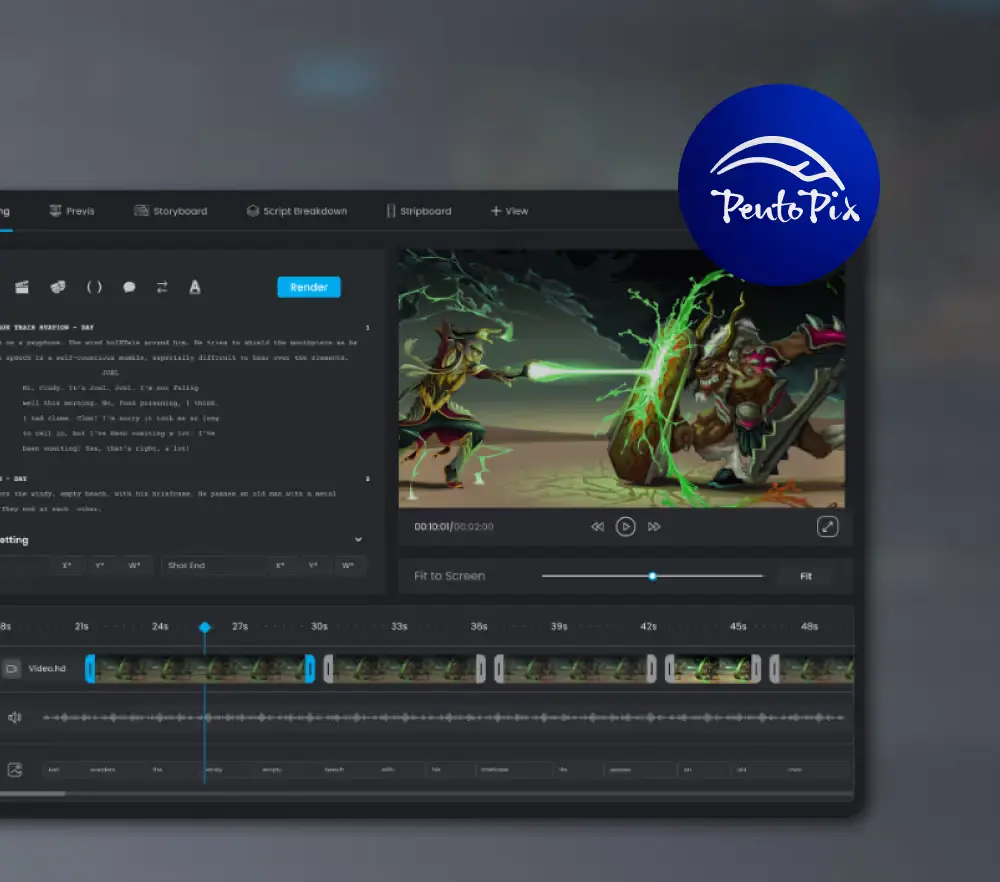Click the timeline horizontal scrollbar

(x=33, y=794)
